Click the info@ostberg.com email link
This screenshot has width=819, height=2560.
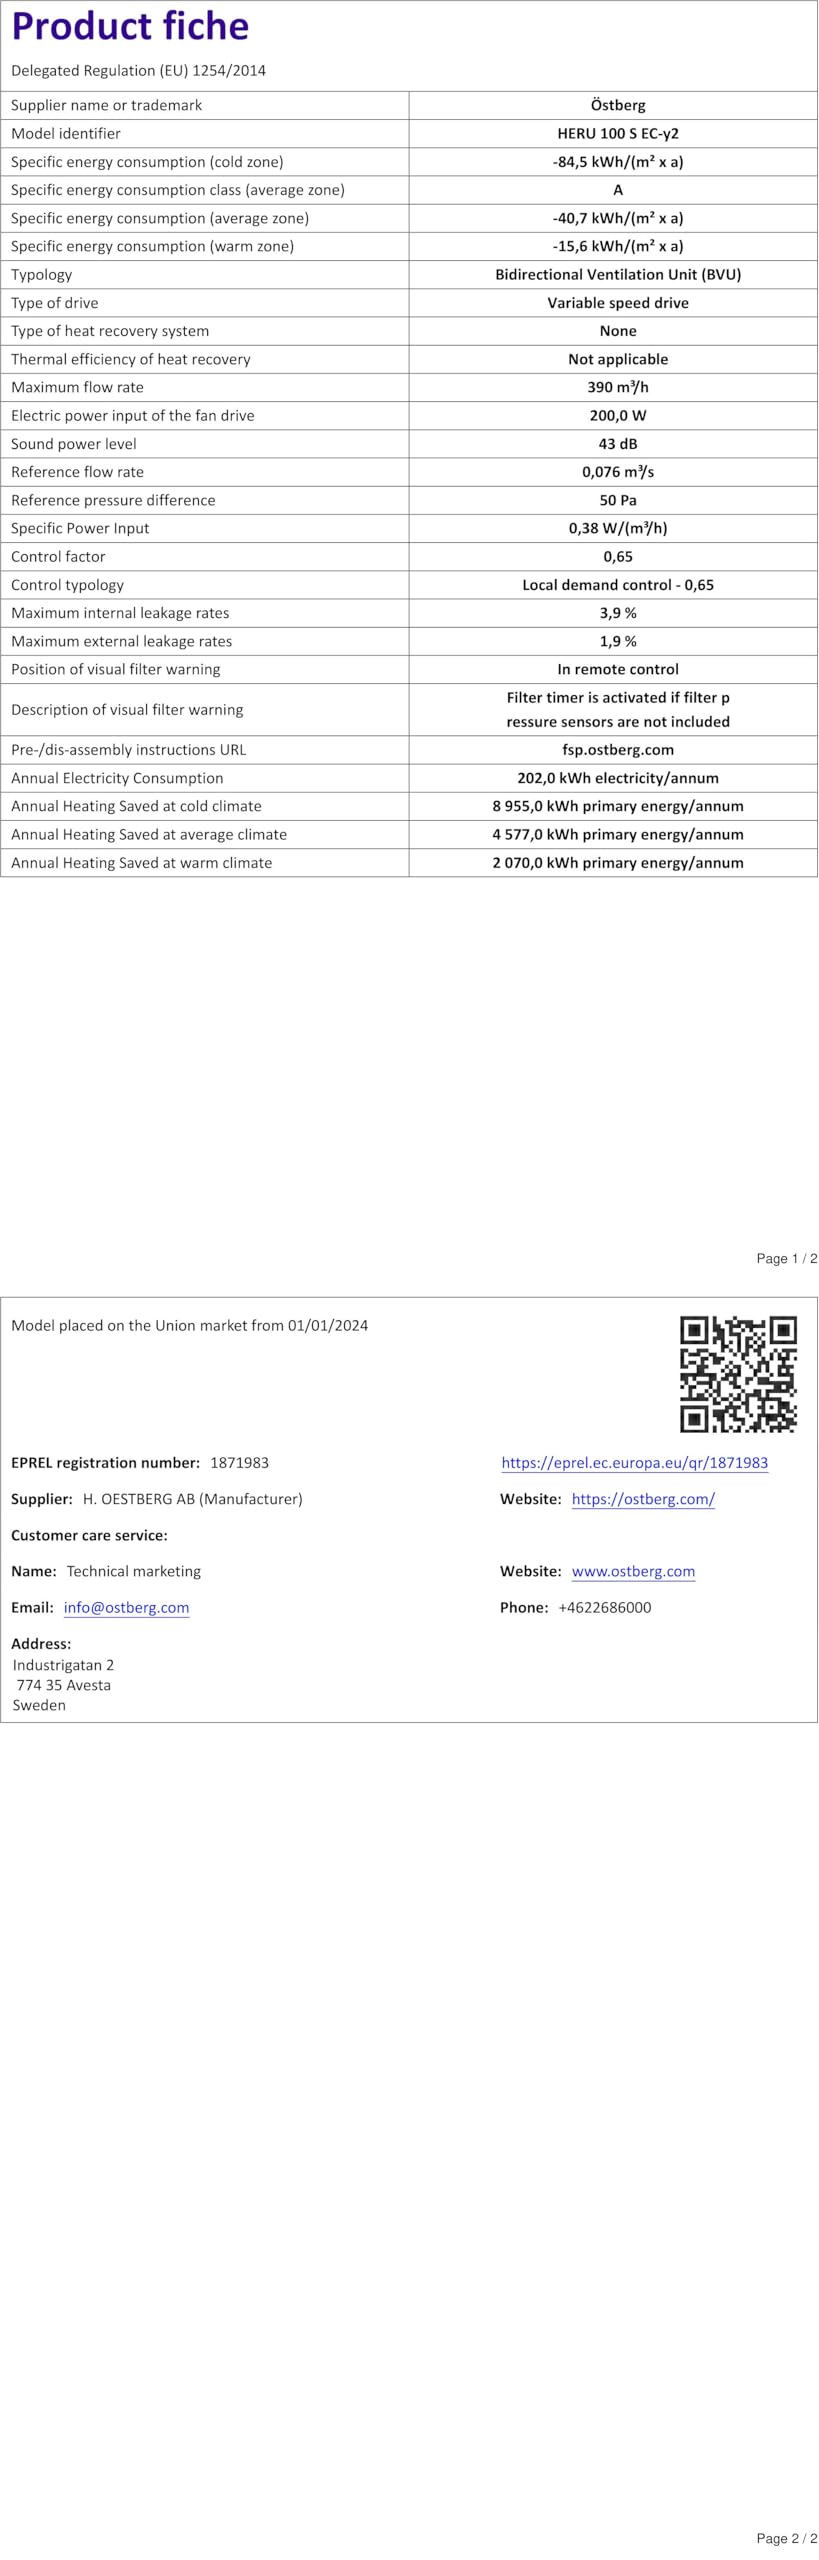pyautogui.click(x=126, y=1607)
